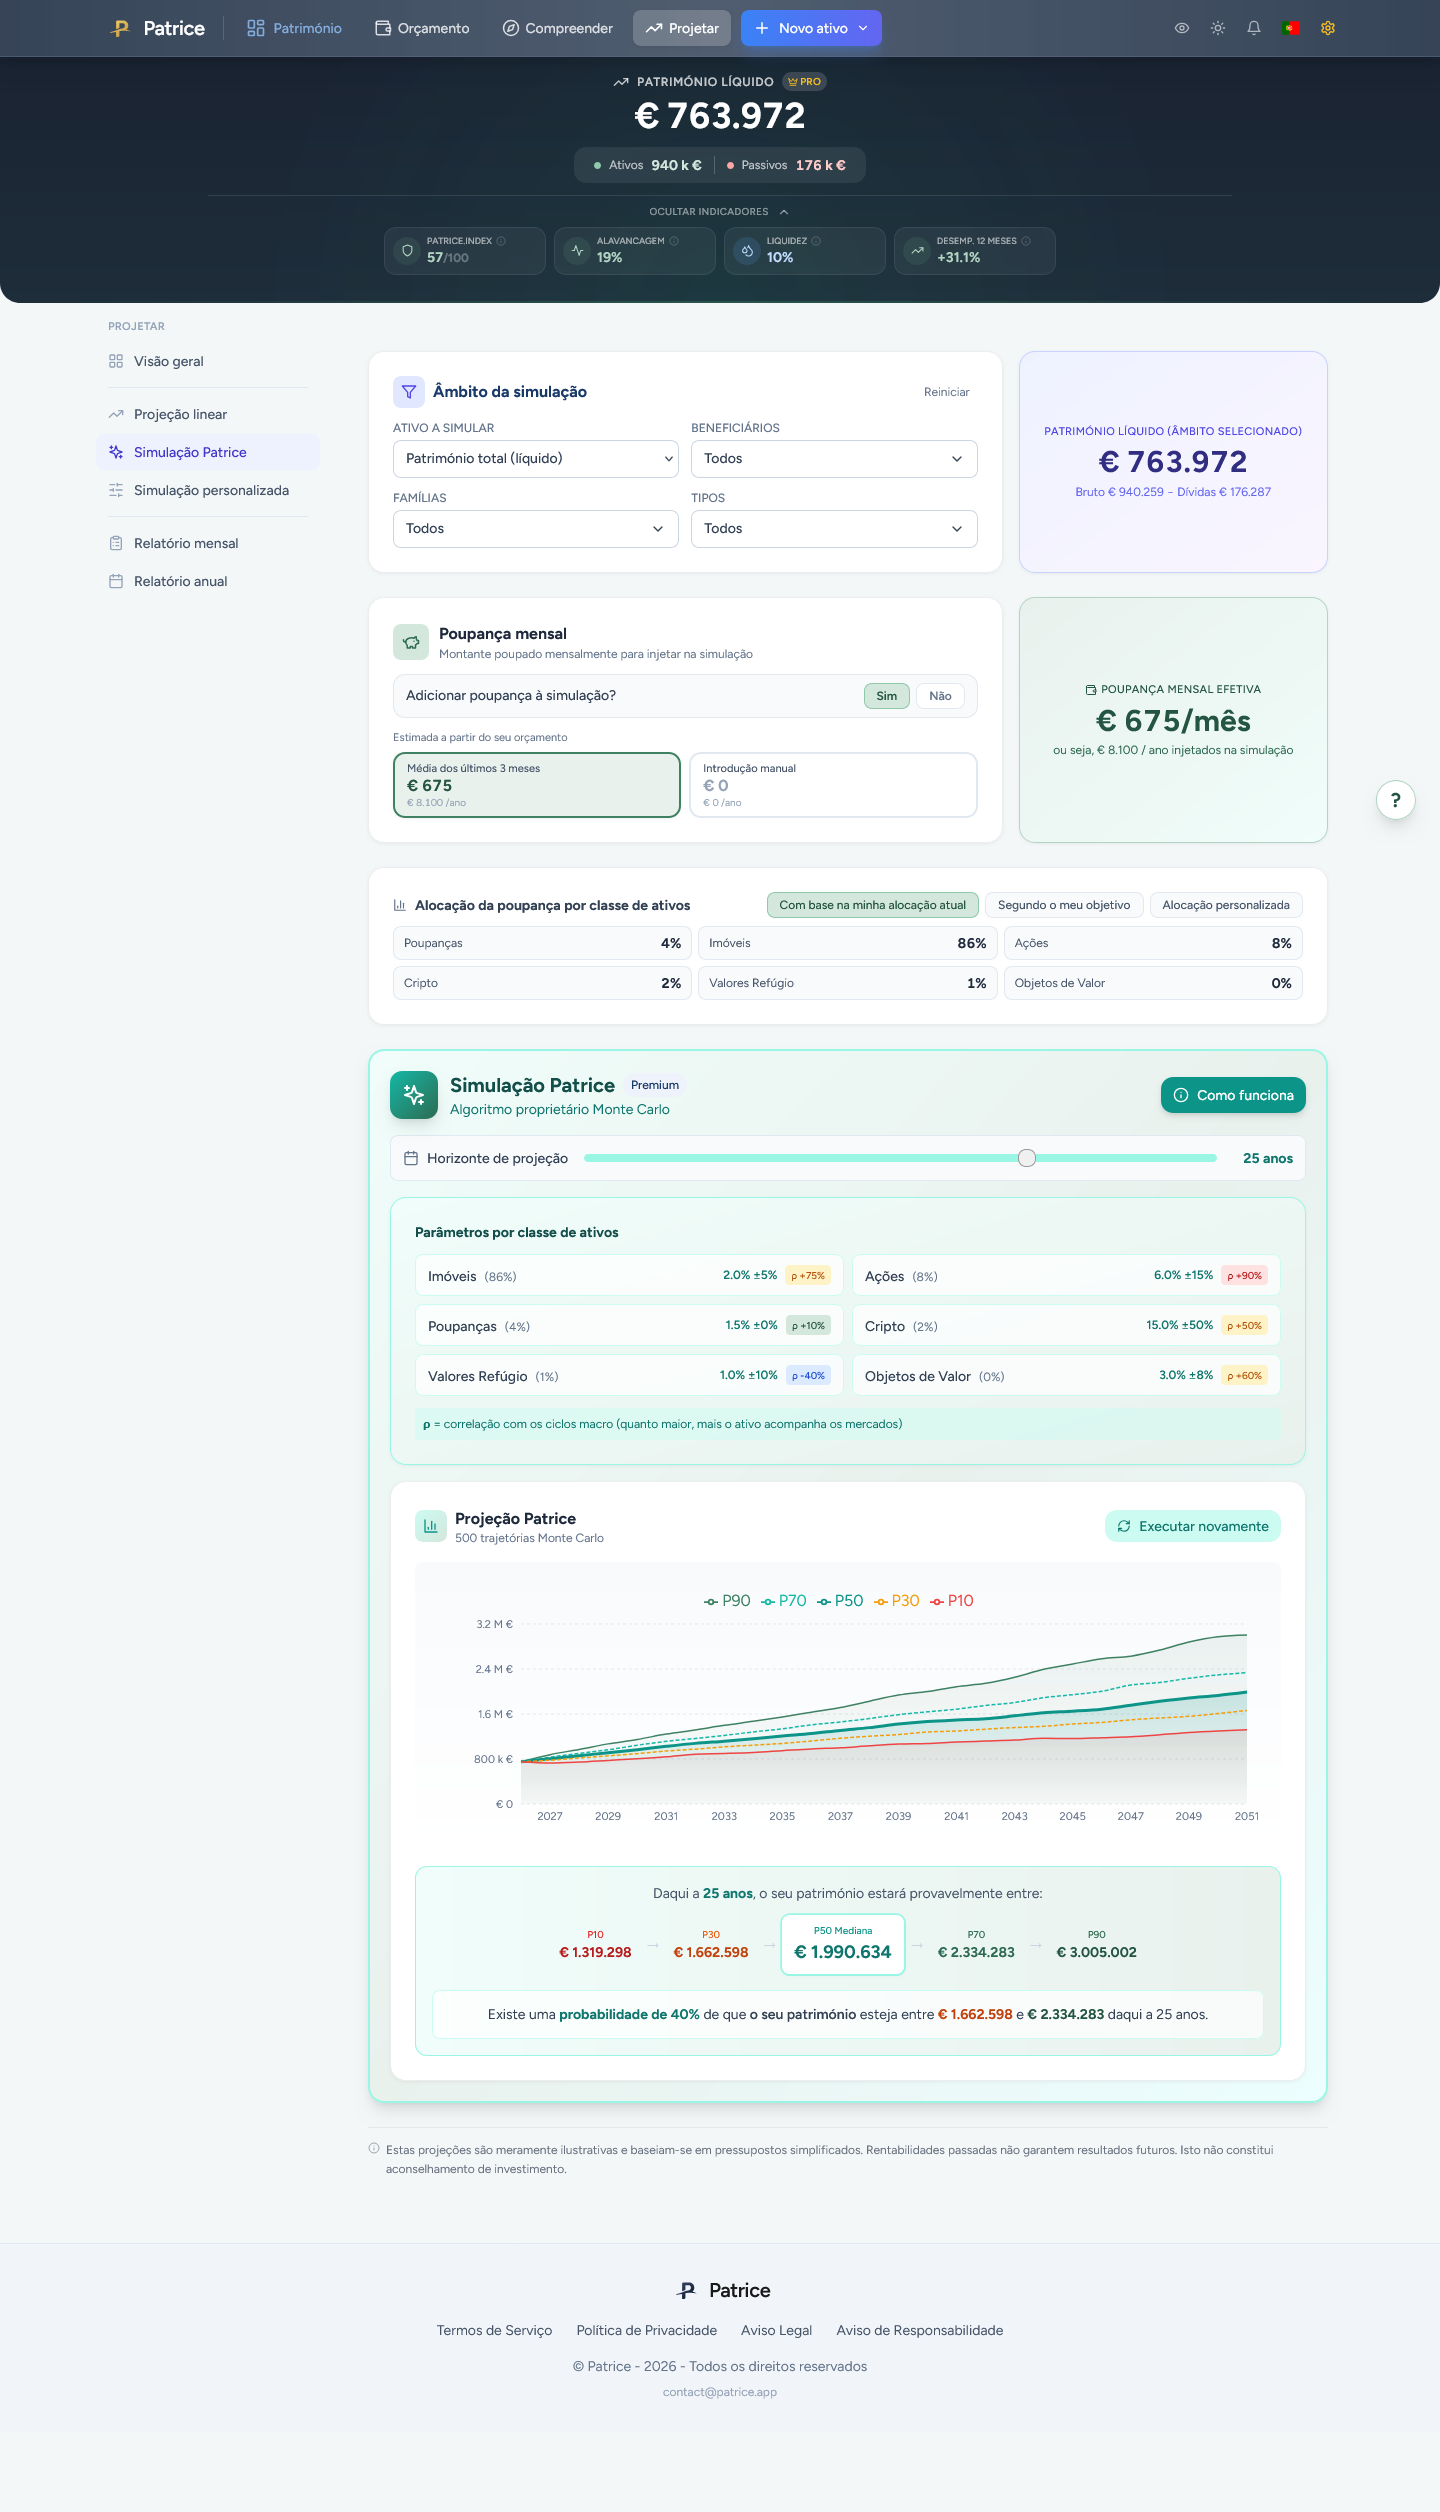1440x2512 pixels.
Task: Open the Projetar nav tab
Action: pos(682,28)
